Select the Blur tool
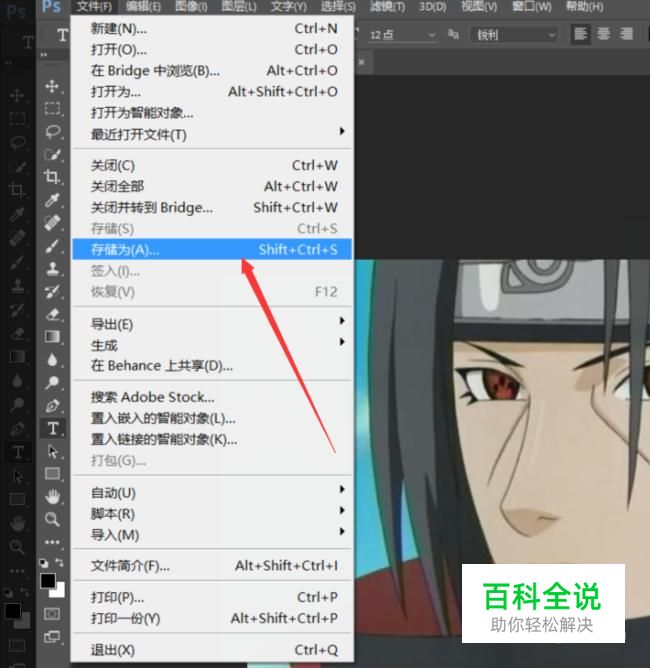The height and width of the screenshot is (668, 650). (x=52, y=360)
